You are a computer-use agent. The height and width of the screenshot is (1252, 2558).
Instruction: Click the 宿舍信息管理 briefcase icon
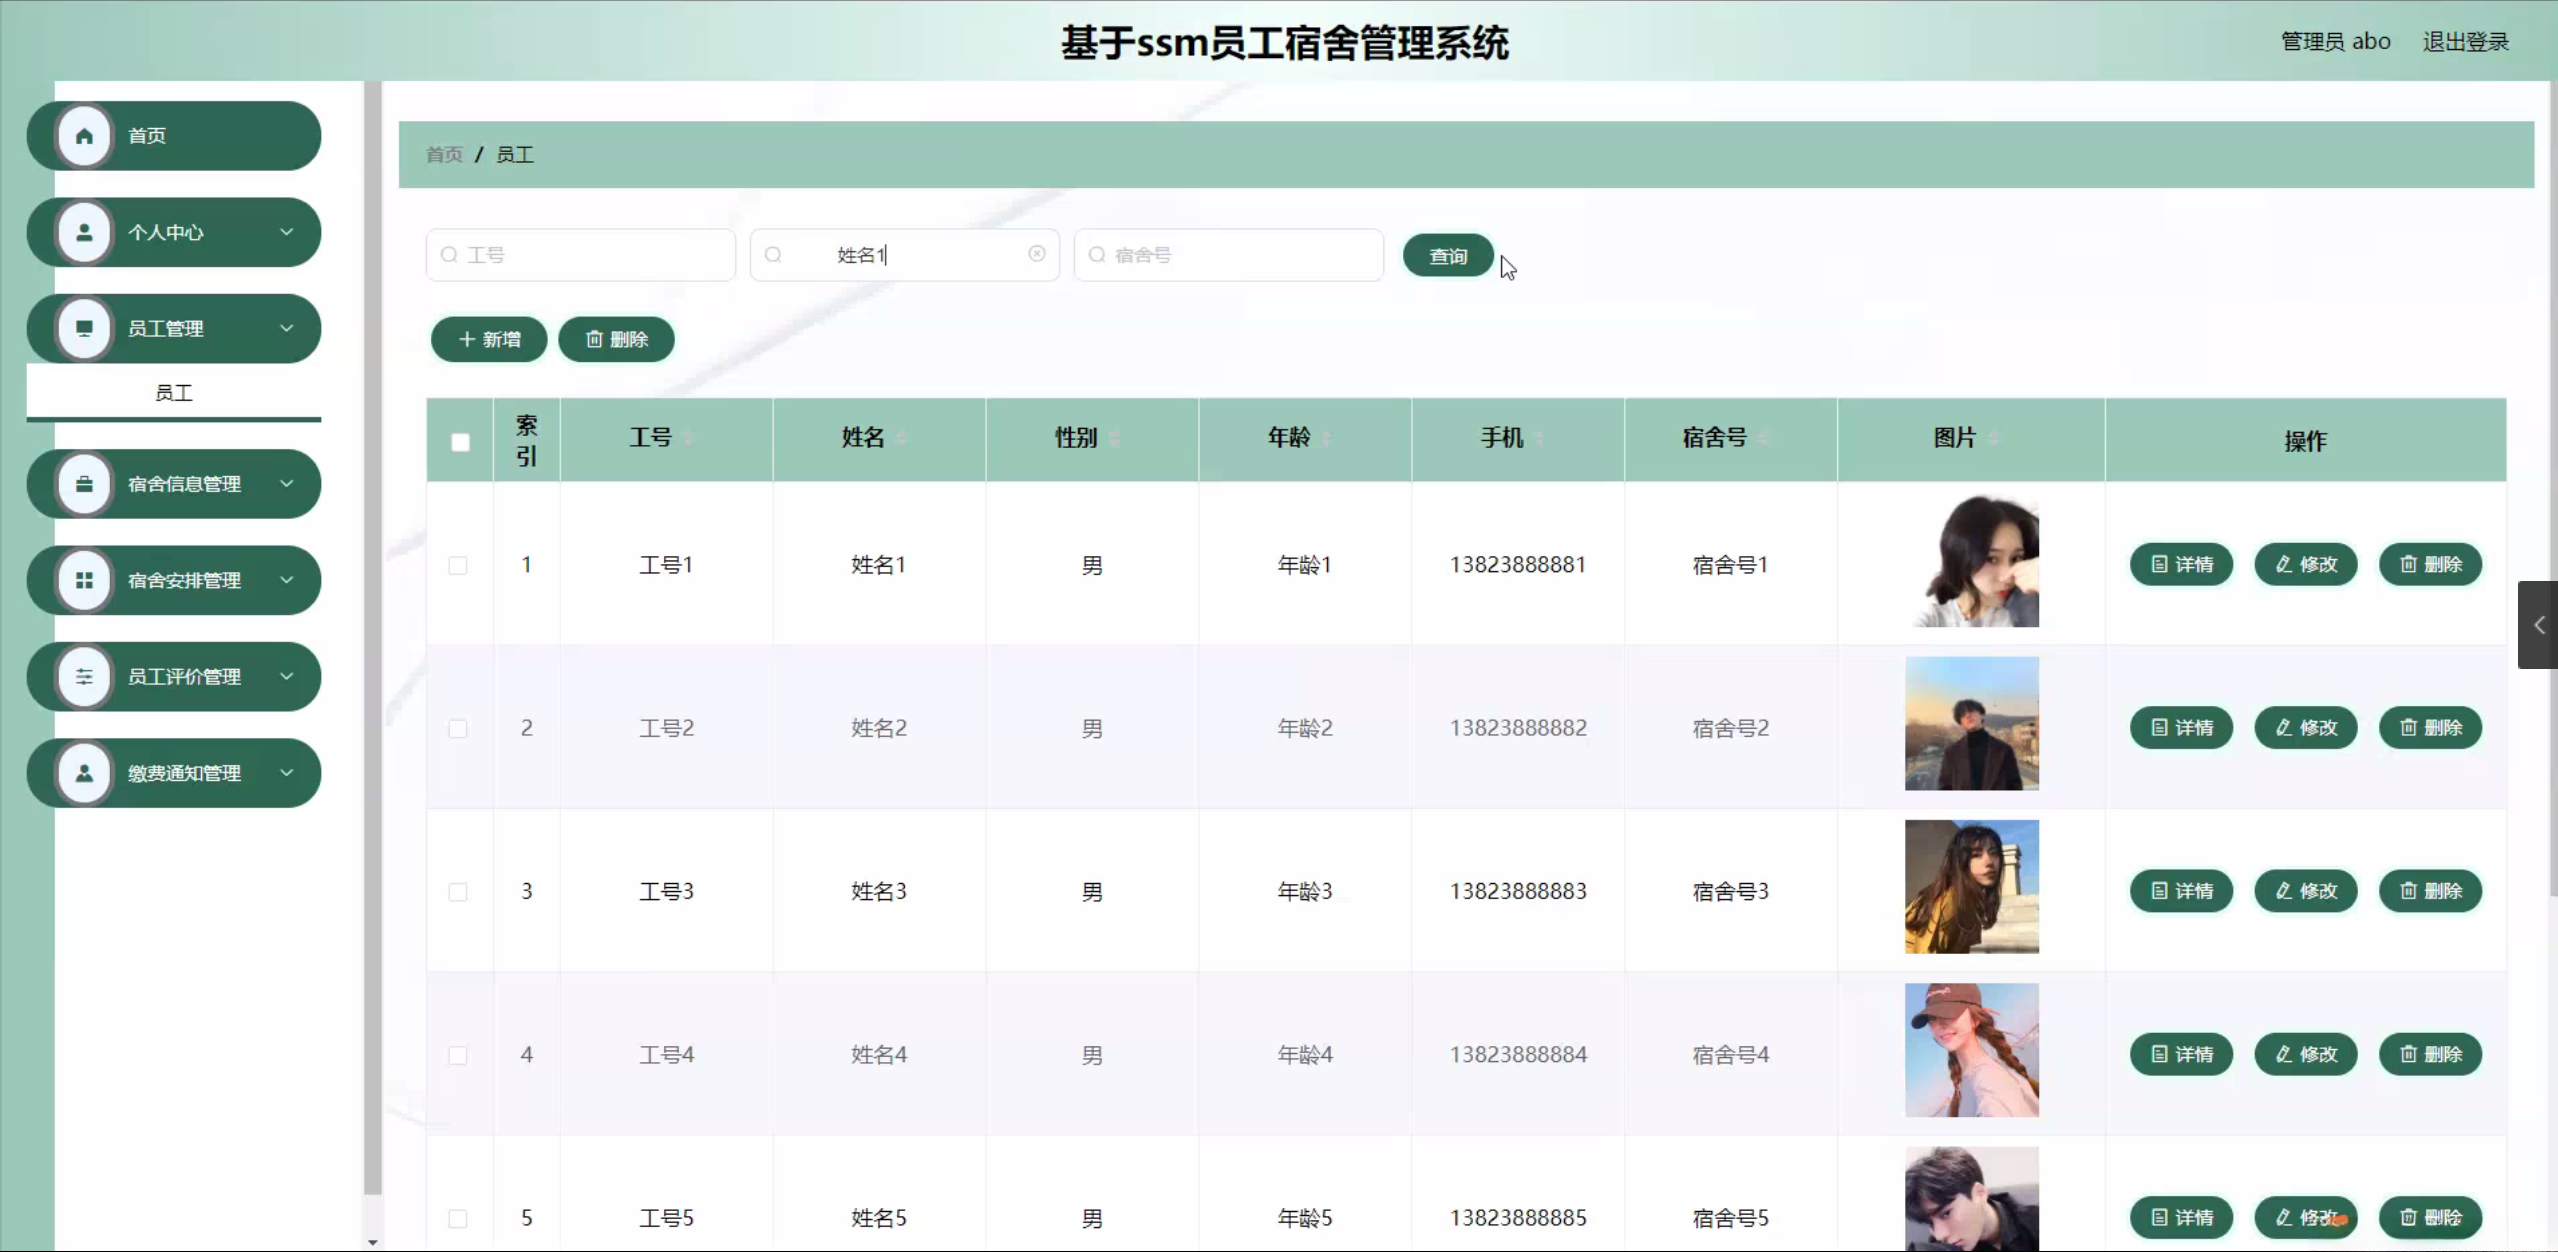pos(85,484)
